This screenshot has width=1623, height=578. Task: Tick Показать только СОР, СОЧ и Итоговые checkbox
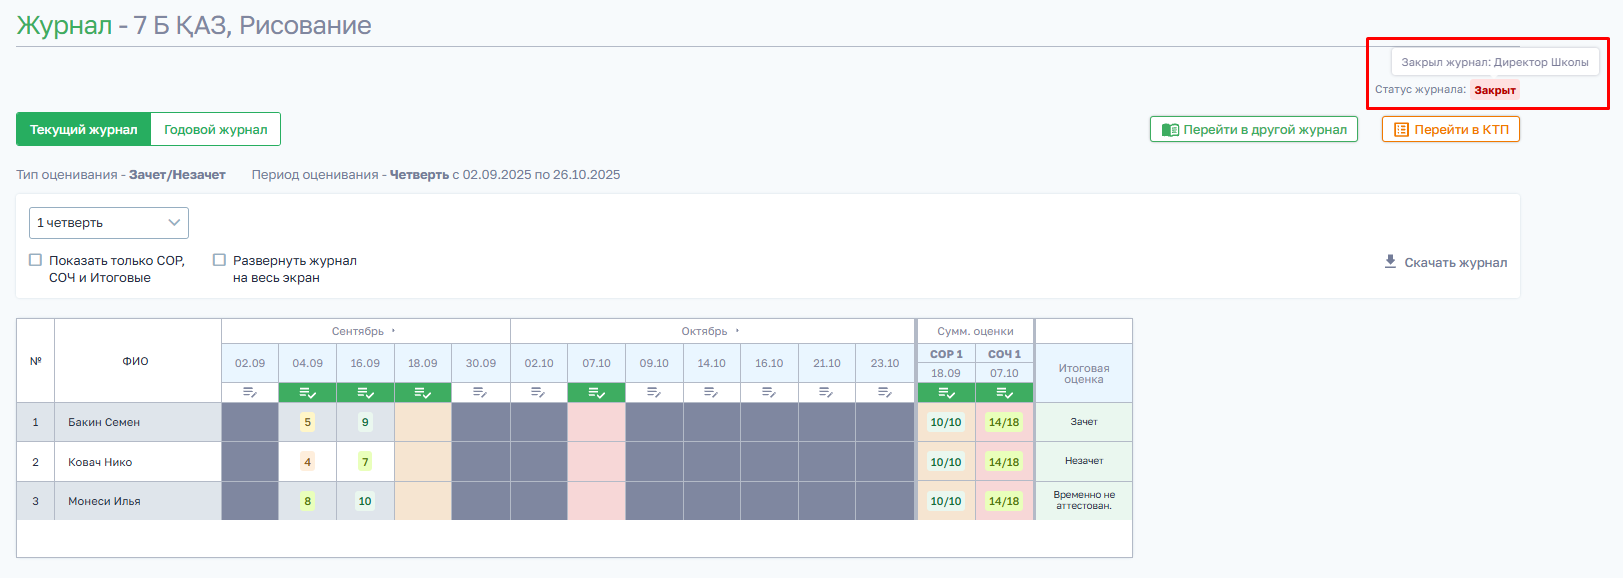tap(36, 260)
